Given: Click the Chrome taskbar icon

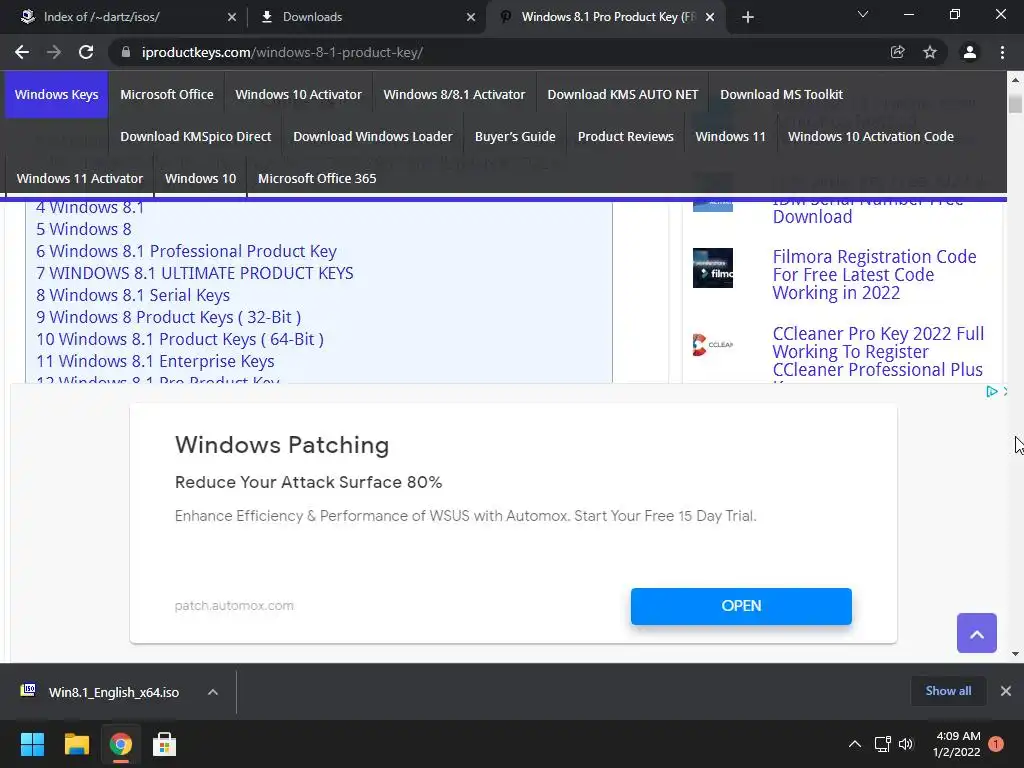Looking at the screenshot, I should click(121, 744).
